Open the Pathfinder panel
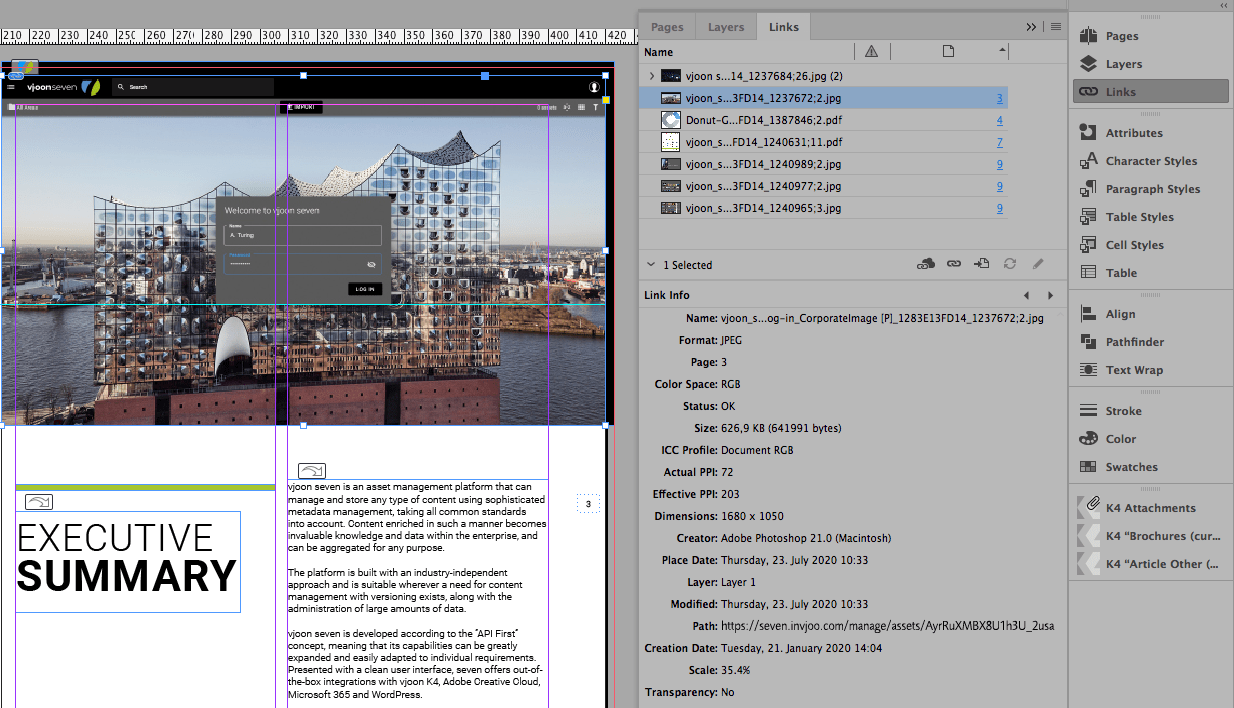The image size is (1234, 708). tap(1134, 342)
